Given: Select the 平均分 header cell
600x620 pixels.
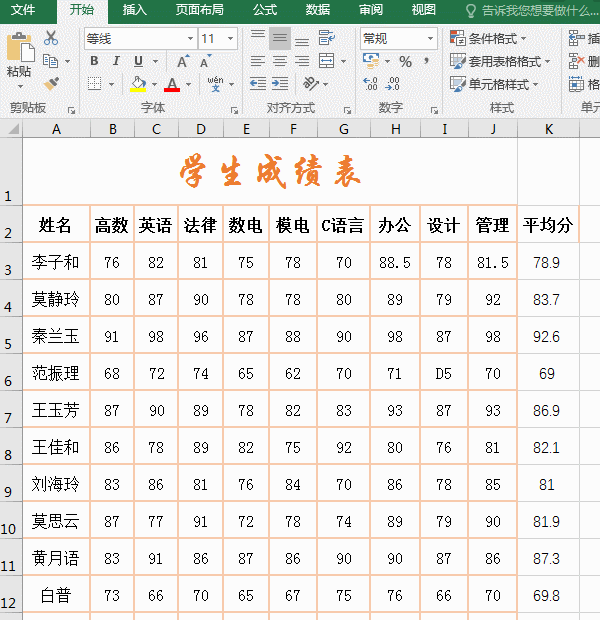Looking at the screenshot, I should 548,225.
